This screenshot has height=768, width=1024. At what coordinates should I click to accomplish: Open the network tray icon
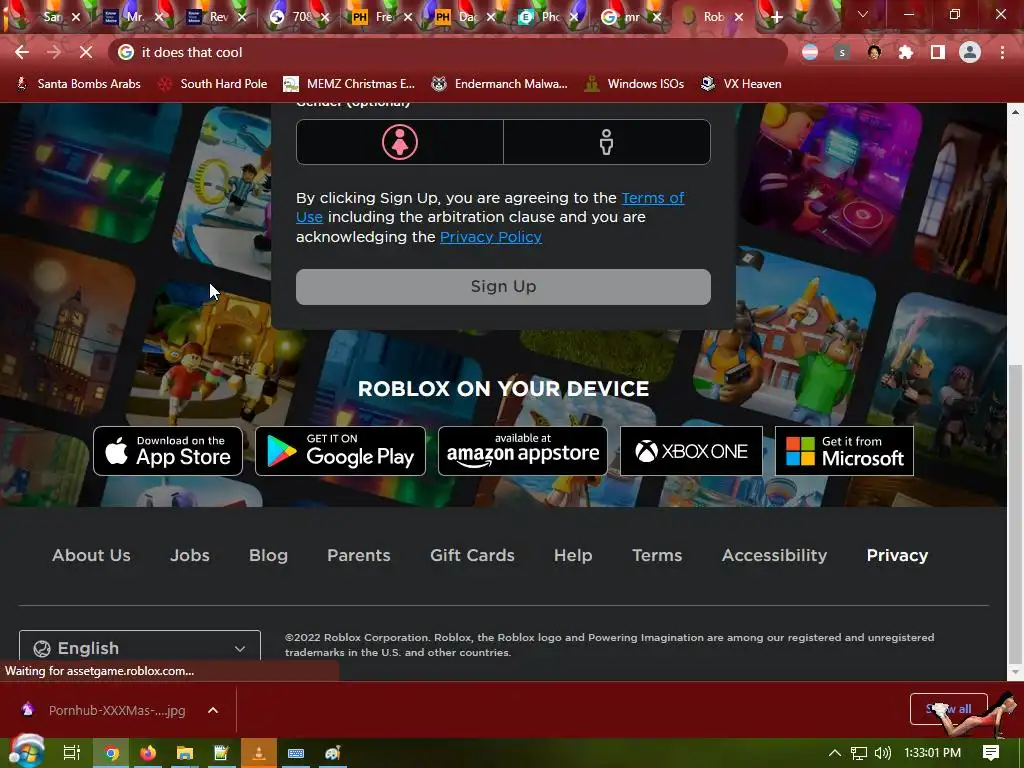(x=859, y=753)
